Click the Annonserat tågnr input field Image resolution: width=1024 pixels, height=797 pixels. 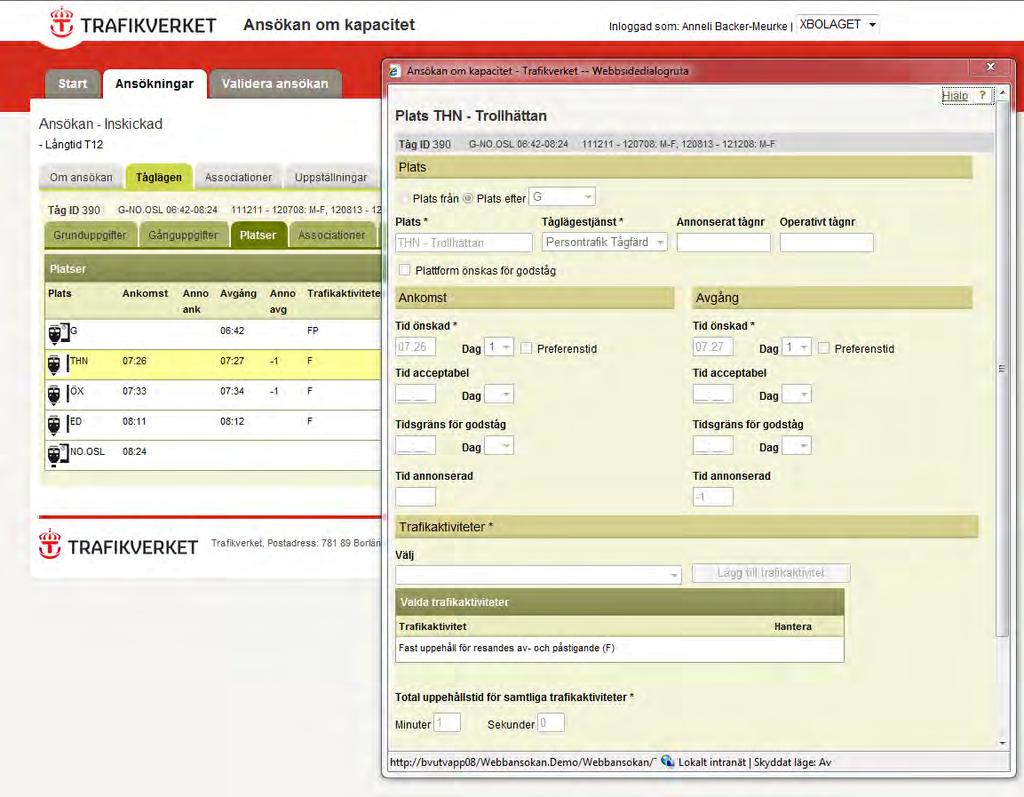[724, 242]
